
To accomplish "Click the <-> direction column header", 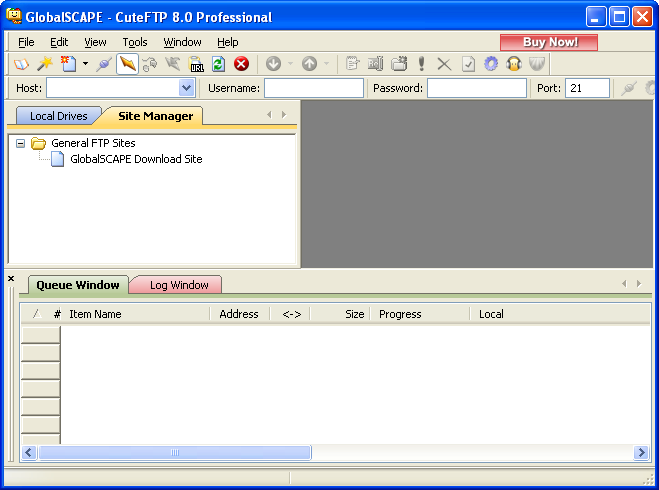I will click(x=291, y=314).
